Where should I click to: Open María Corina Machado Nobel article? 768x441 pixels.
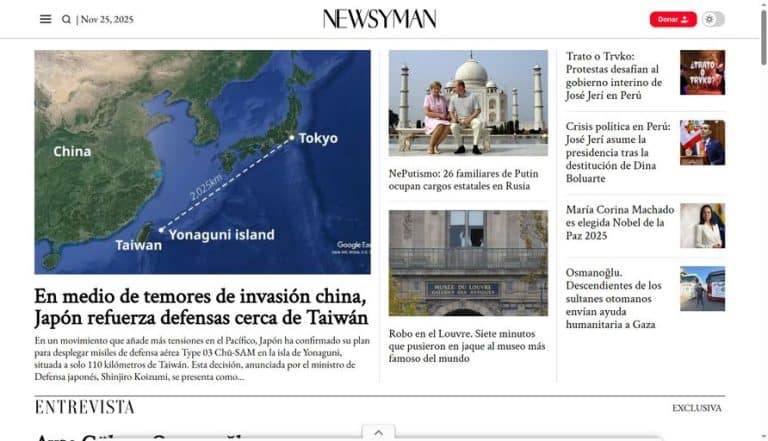tap(620, 222)
